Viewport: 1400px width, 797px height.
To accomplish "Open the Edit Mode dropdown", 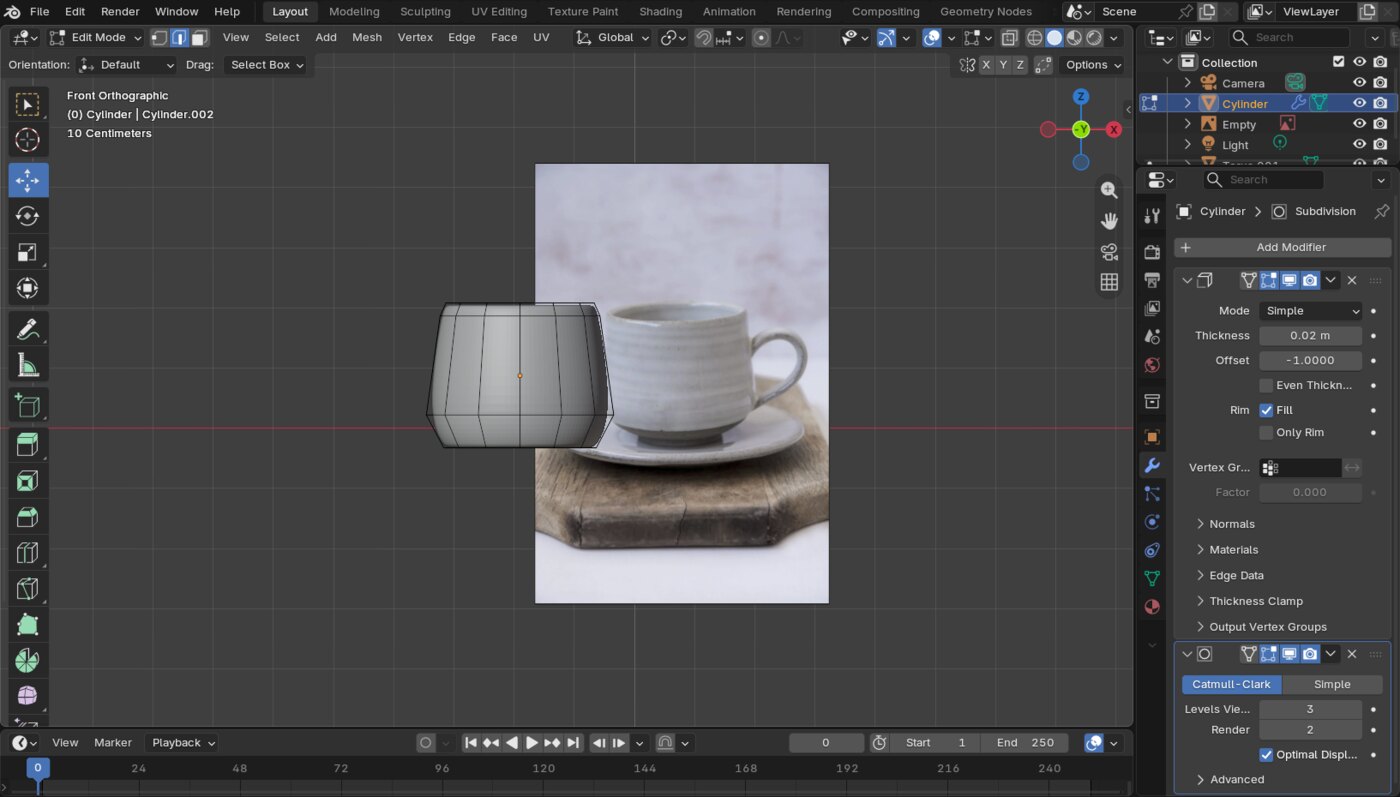I will pos(95,37).
